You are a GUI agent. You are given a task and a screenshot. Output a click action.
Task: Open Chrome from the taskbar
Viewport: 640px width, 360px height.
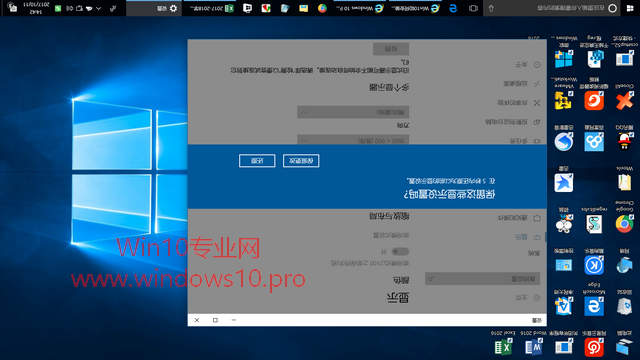(322, 8)
